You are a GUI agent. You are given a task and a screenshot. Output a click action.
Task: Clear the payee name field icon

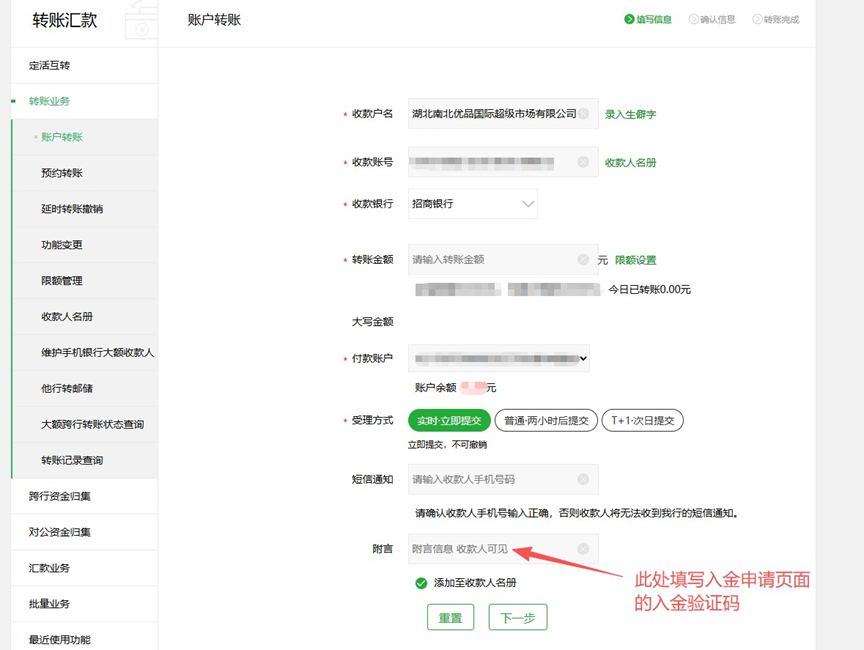(x=584, y=114)
